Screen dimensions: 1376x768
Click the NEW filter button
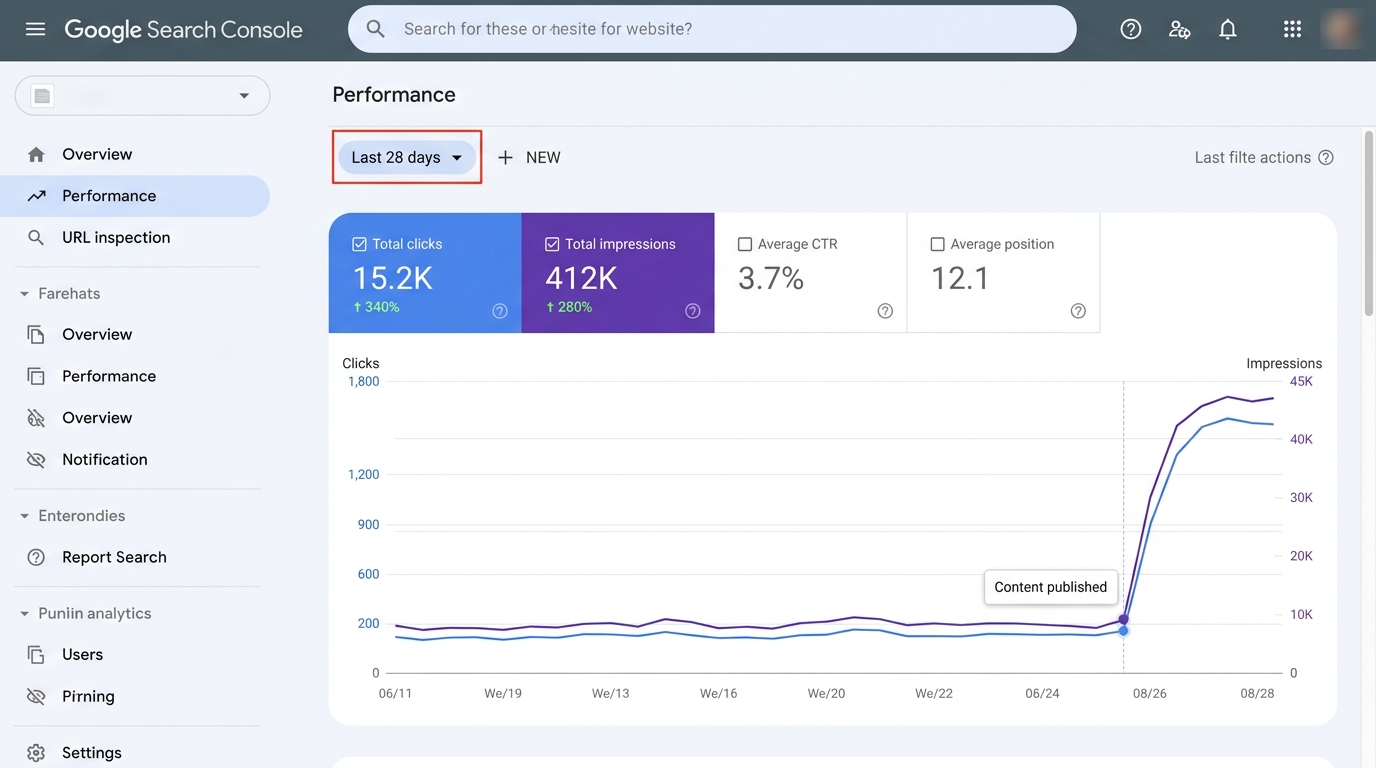tap(529, 157)
